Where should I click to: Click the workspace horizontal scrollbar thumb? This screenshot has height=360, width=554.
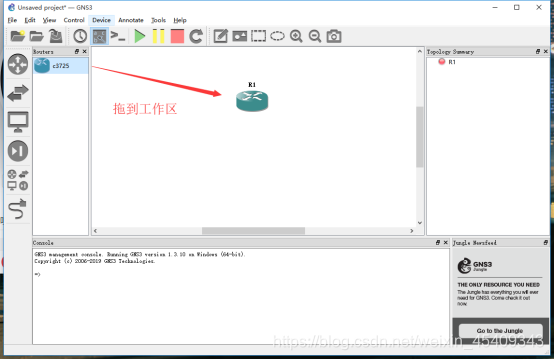(x=253, y=231)
